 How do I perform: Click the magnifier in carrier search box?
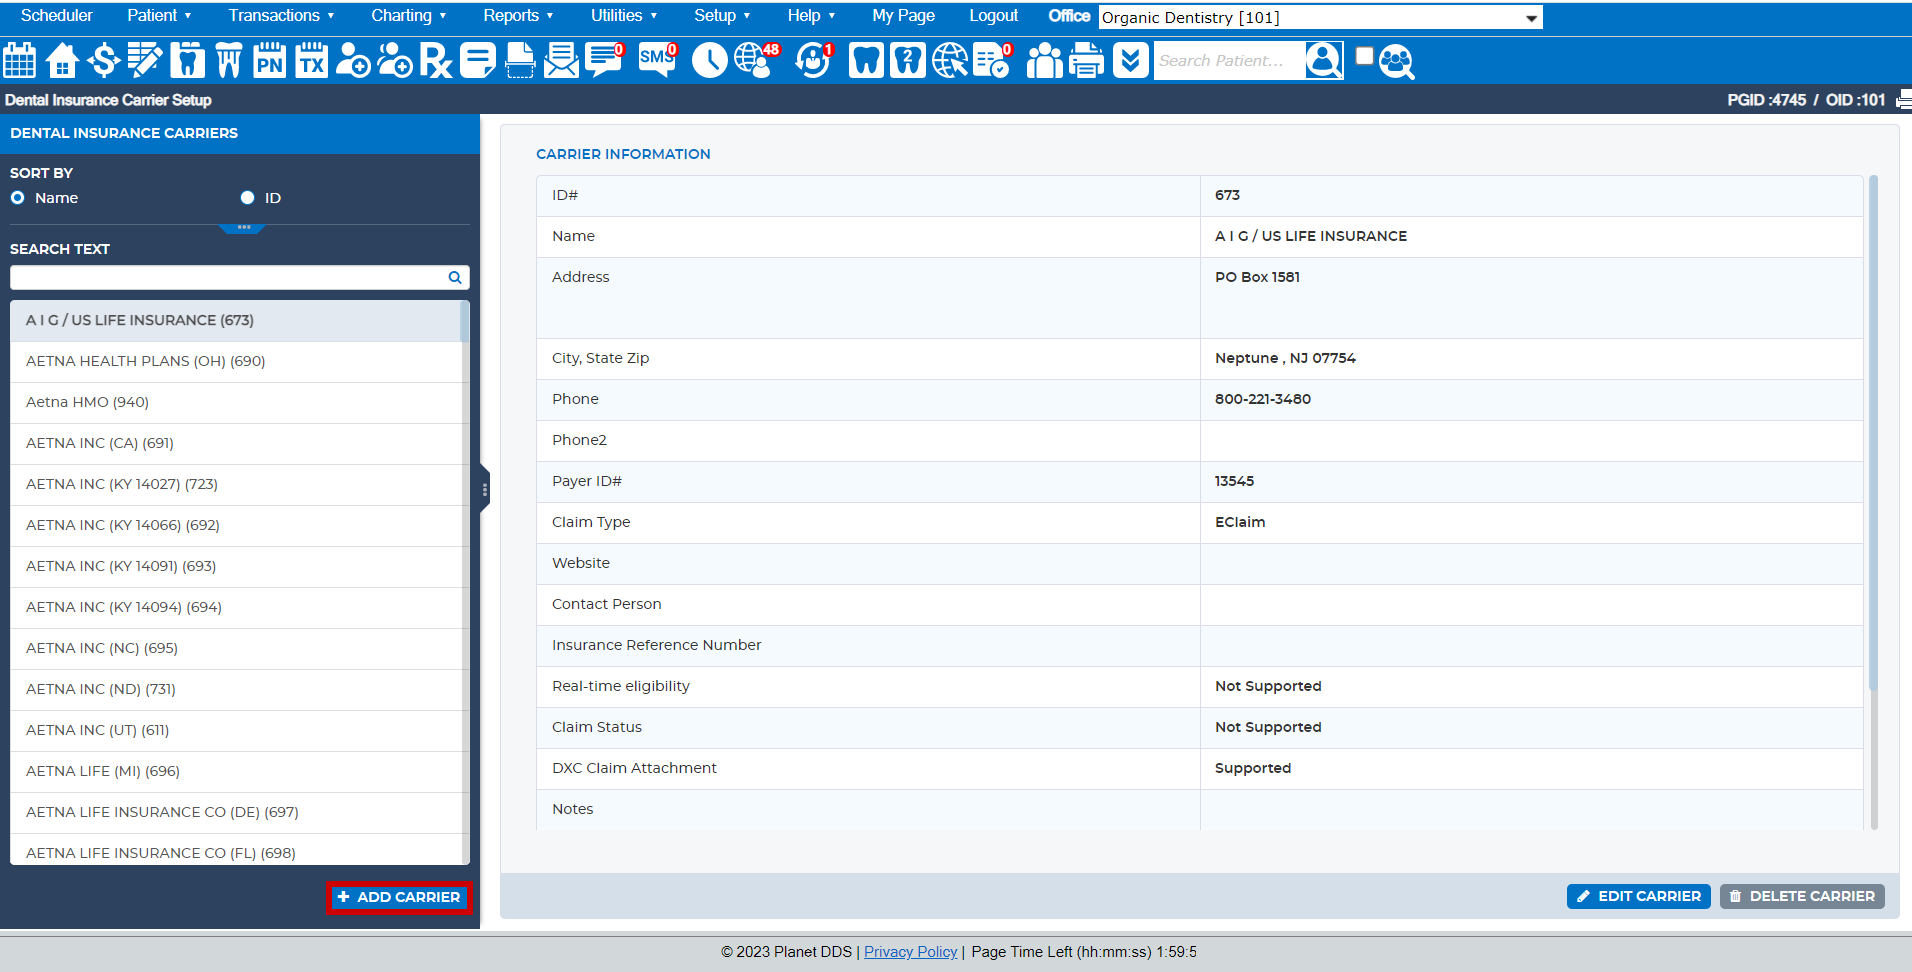(x=455, y=278)
